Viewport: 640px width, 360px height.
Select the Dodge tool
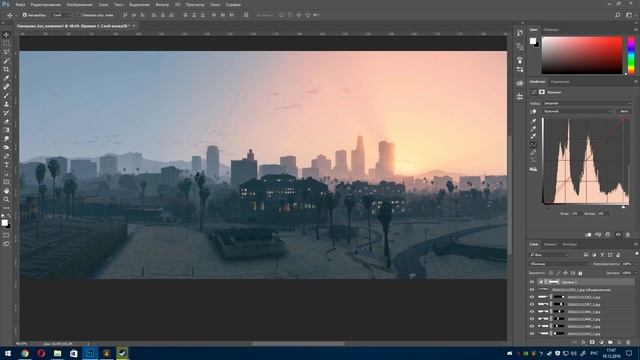(6, 147)
